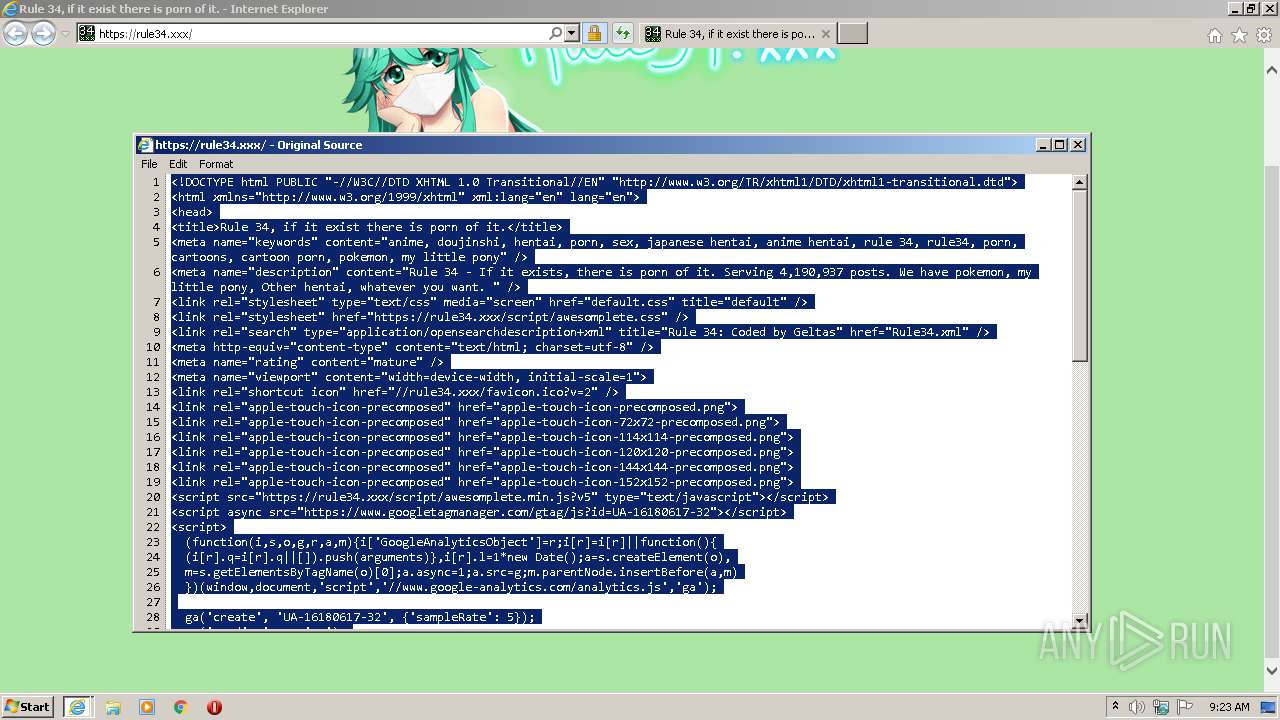Click browser page scrollbar down arrow
Screen dimensions: 1280x720
pyautogui.click(x=1272, y=671)
